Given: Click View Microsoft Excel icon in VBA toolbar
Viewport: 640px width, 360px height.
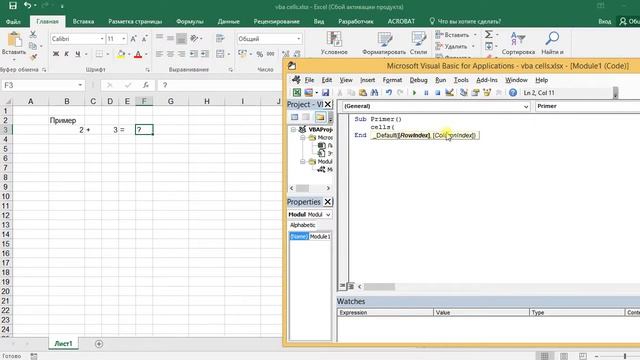Looking at the screenshot, I should pos(297,93).
